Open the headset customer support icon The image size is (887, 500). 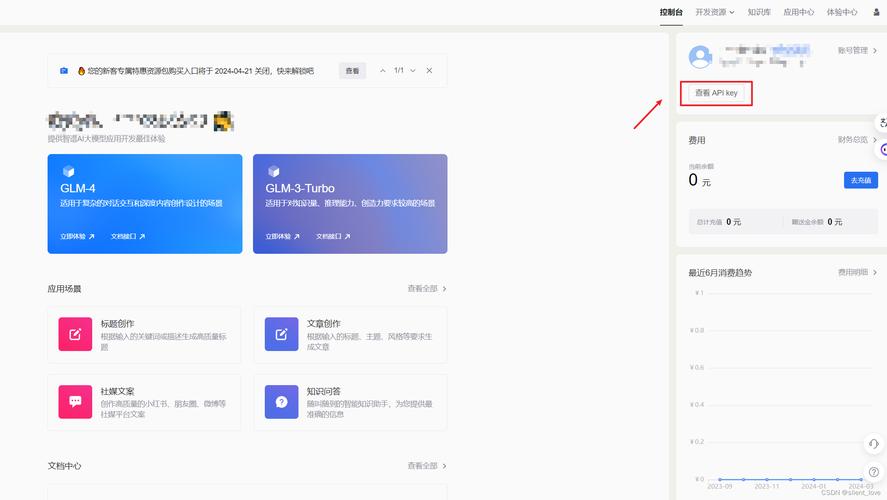coord(874,443)
